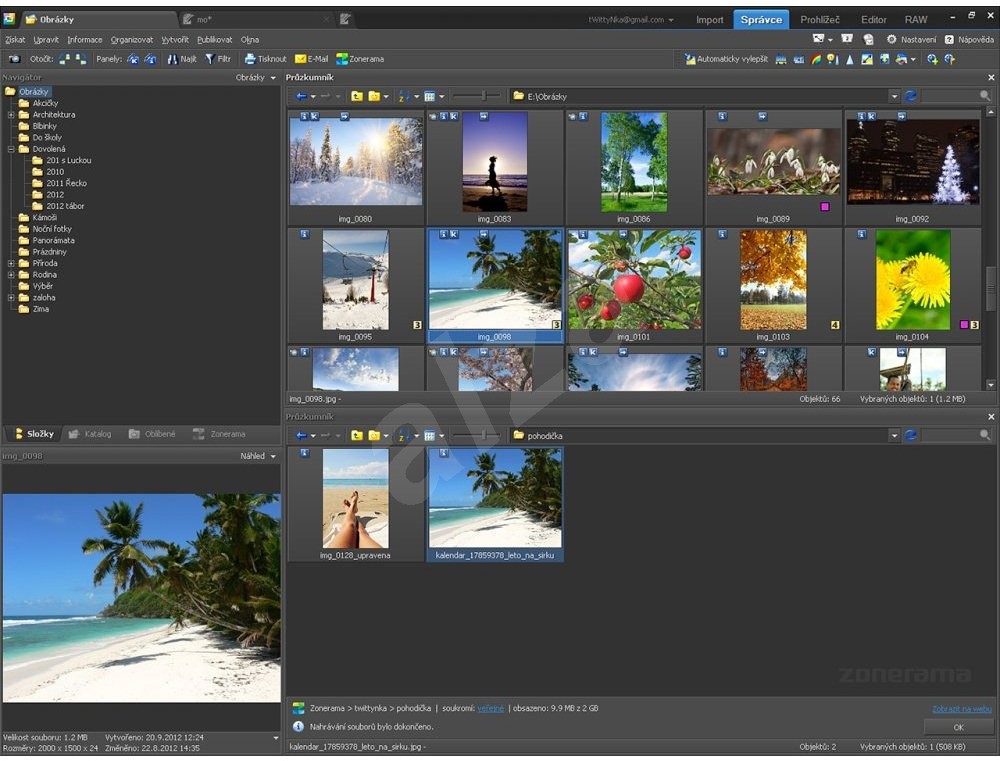The image size is (1000, 761).
Task: Open Nastavení settings gear
Action: [x=891, y=39]
